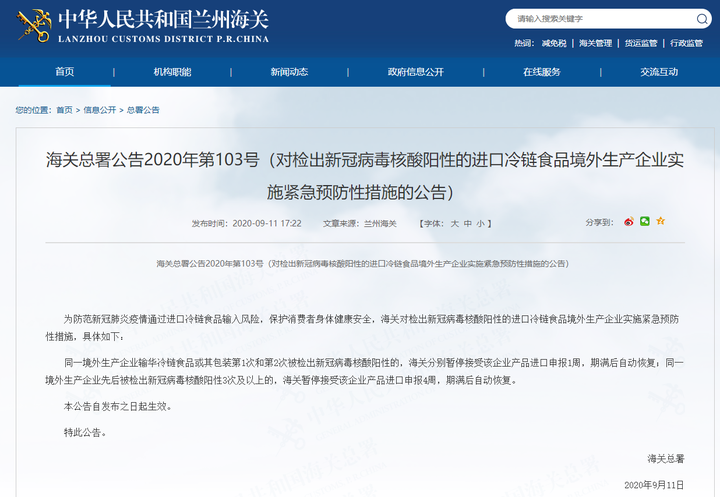Viewport: 720px width, 497px height.
Task: Open the 交流互动 navigation tab
Action: (659, 72)
